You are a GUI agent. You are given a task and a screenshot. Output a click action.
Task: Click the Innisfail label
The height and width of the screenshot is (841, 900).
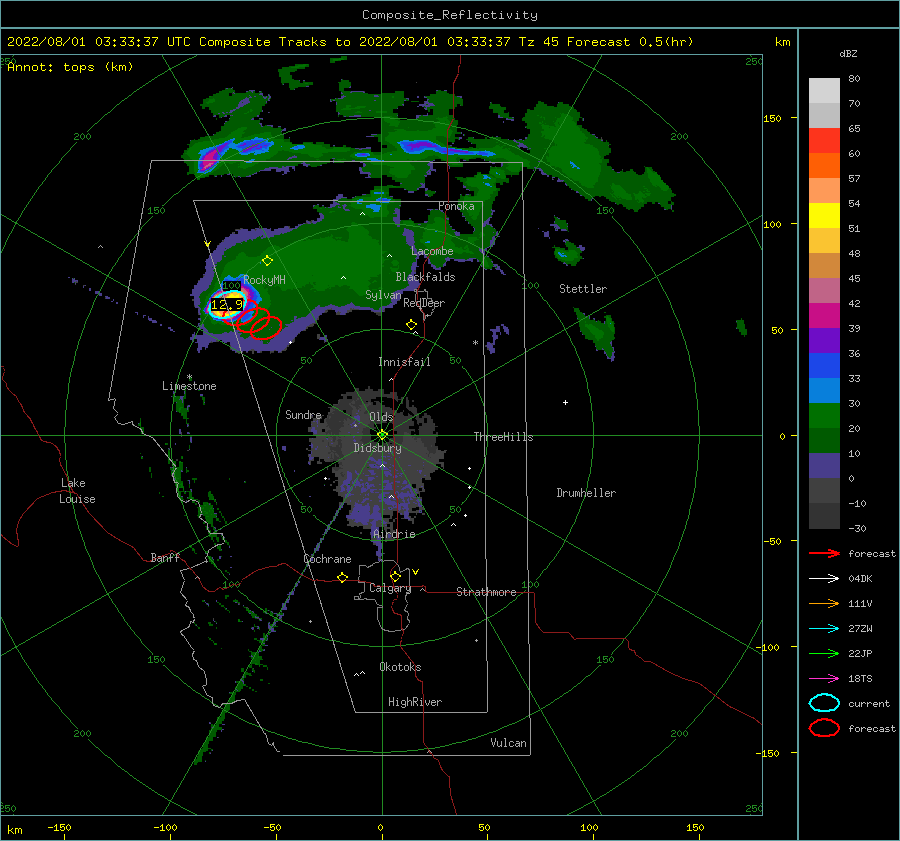(x=404, y=362)
